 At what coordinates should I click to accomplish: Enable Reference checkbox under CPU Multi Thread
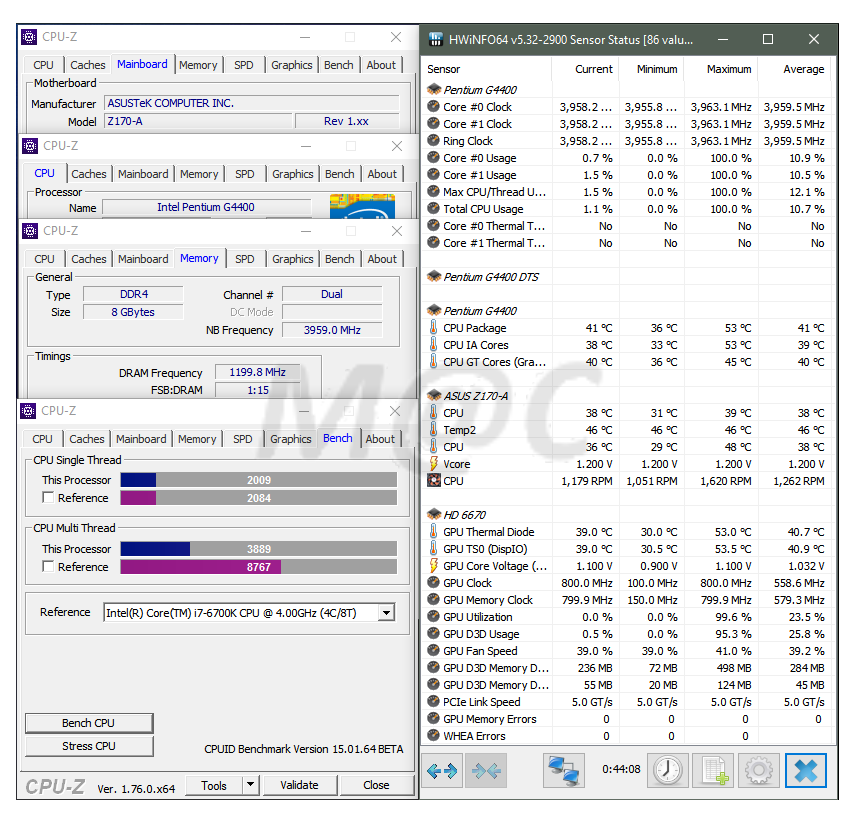coord(48,566)
